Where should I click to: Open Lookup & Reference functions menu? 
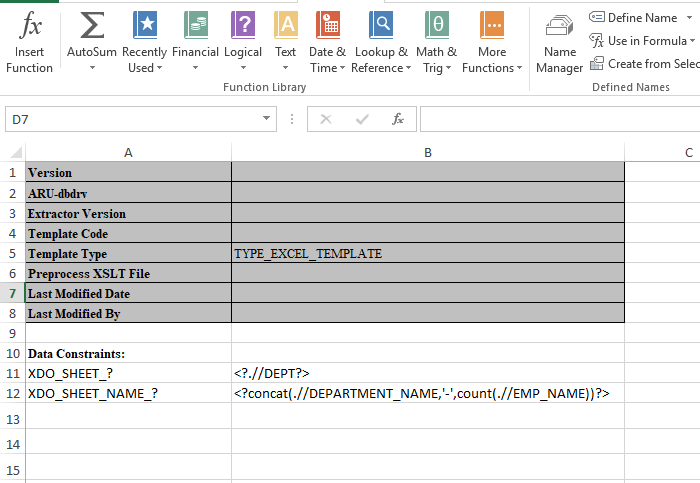pos(381,42)
